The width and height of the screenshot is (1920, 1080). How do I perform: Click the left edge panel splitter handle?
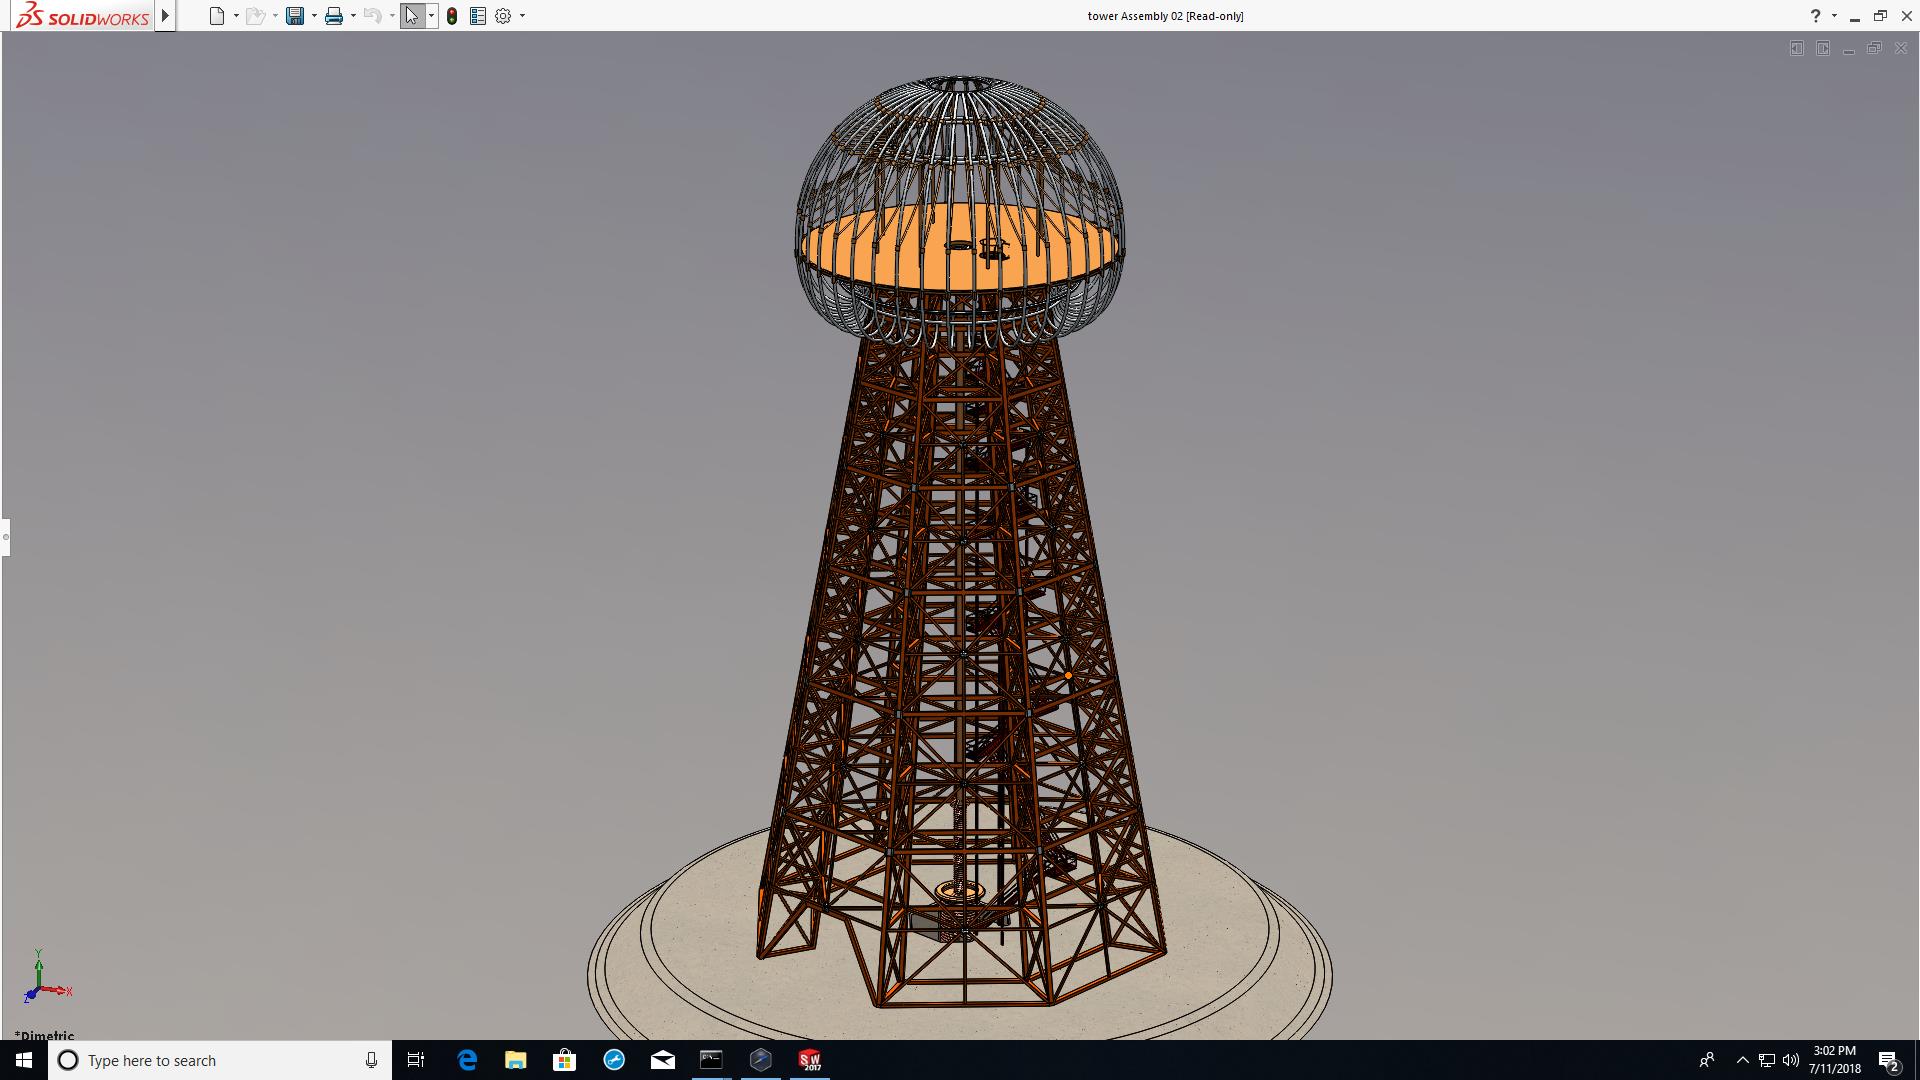(5, 537)
